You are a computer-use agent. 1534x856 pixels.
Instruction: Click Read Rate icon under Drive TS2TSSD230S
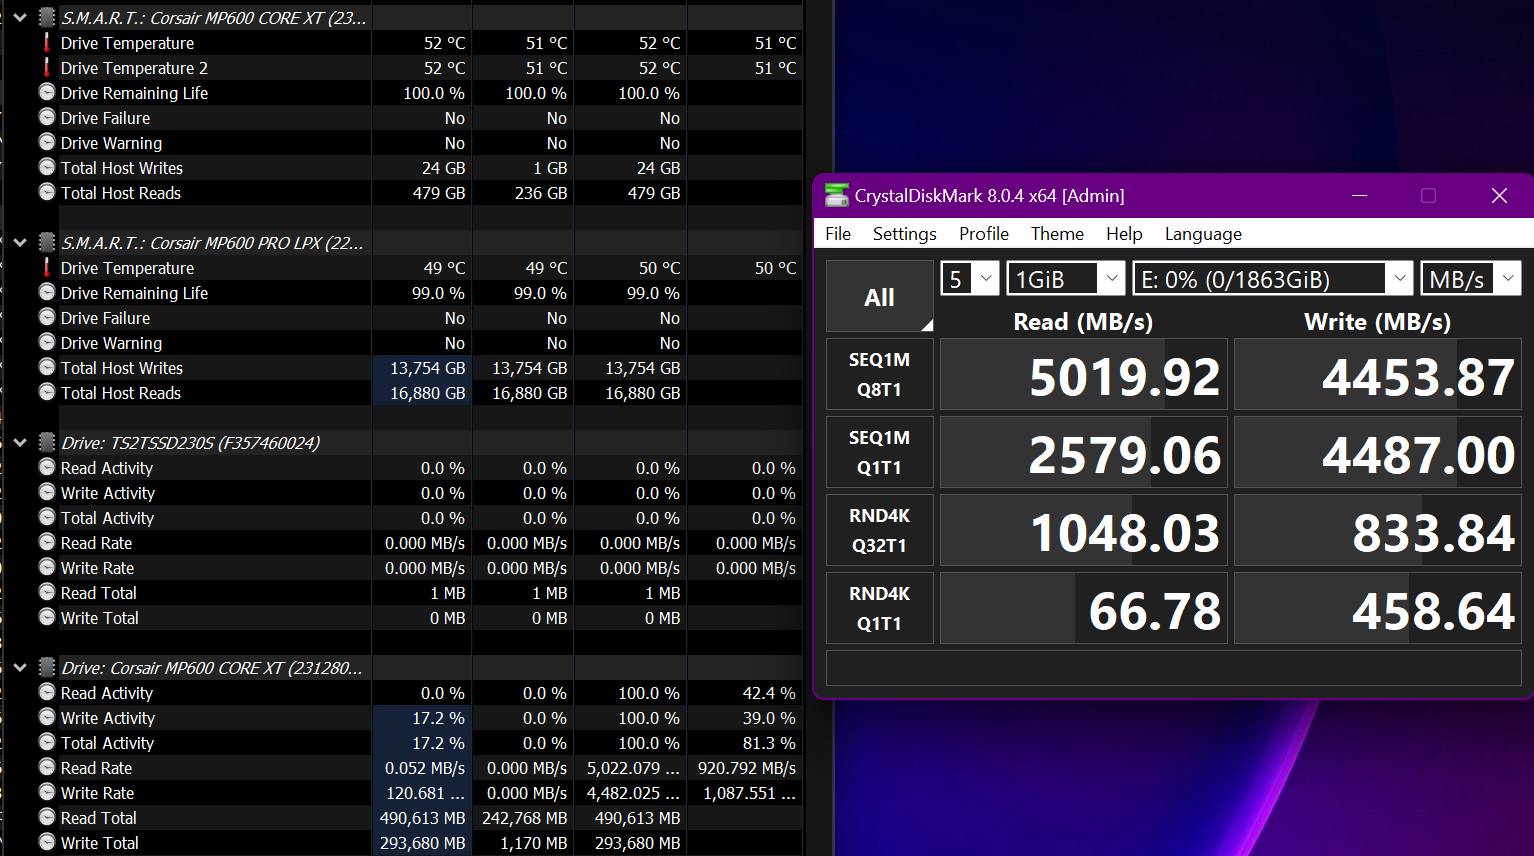click(47, 542)
